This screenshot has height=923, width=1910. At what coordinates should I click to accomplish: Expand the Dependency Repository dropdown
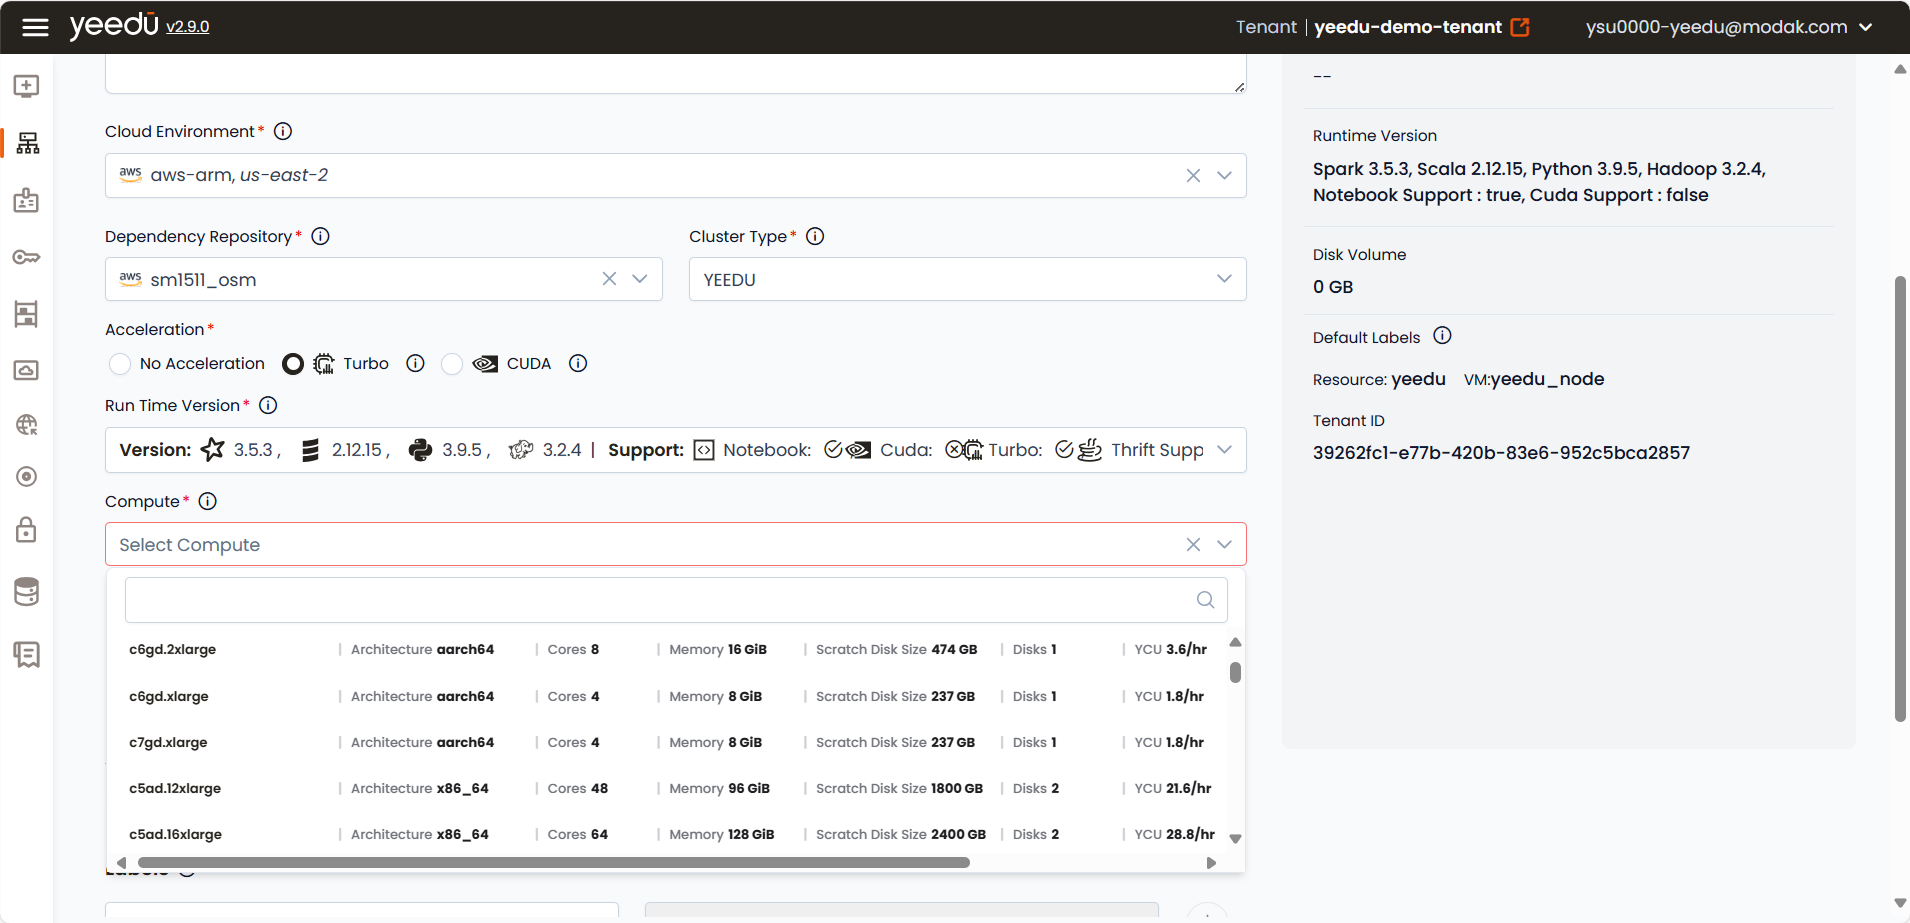[640, 279]
